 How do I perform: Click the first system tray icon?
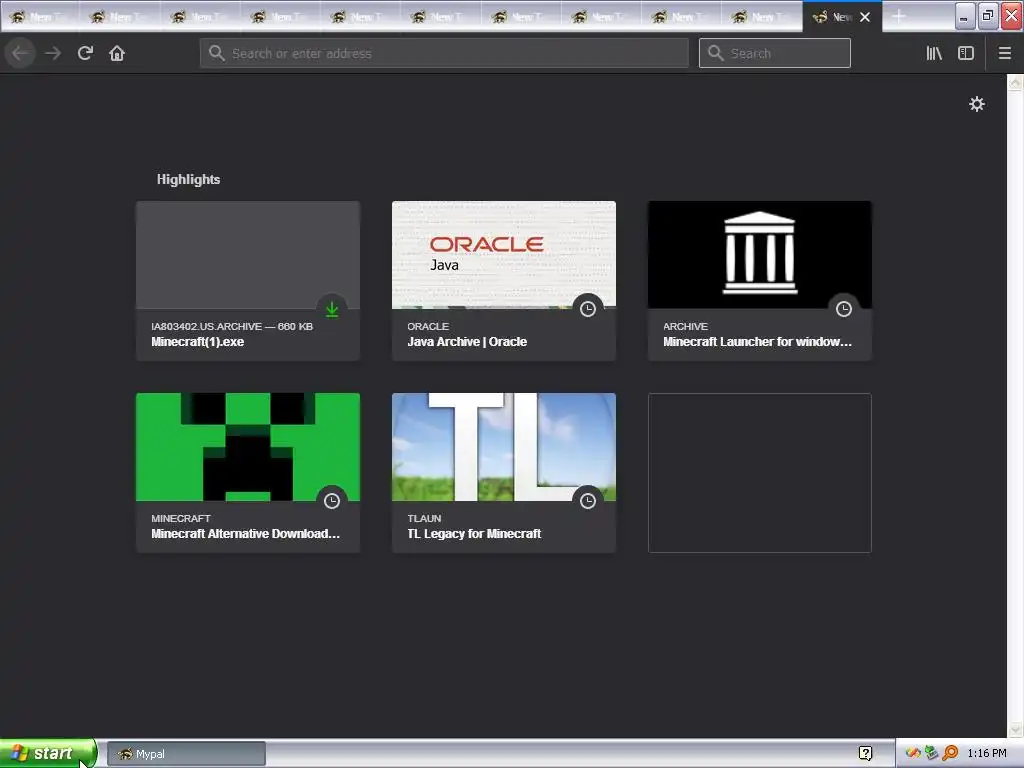(x=914, y=753)
